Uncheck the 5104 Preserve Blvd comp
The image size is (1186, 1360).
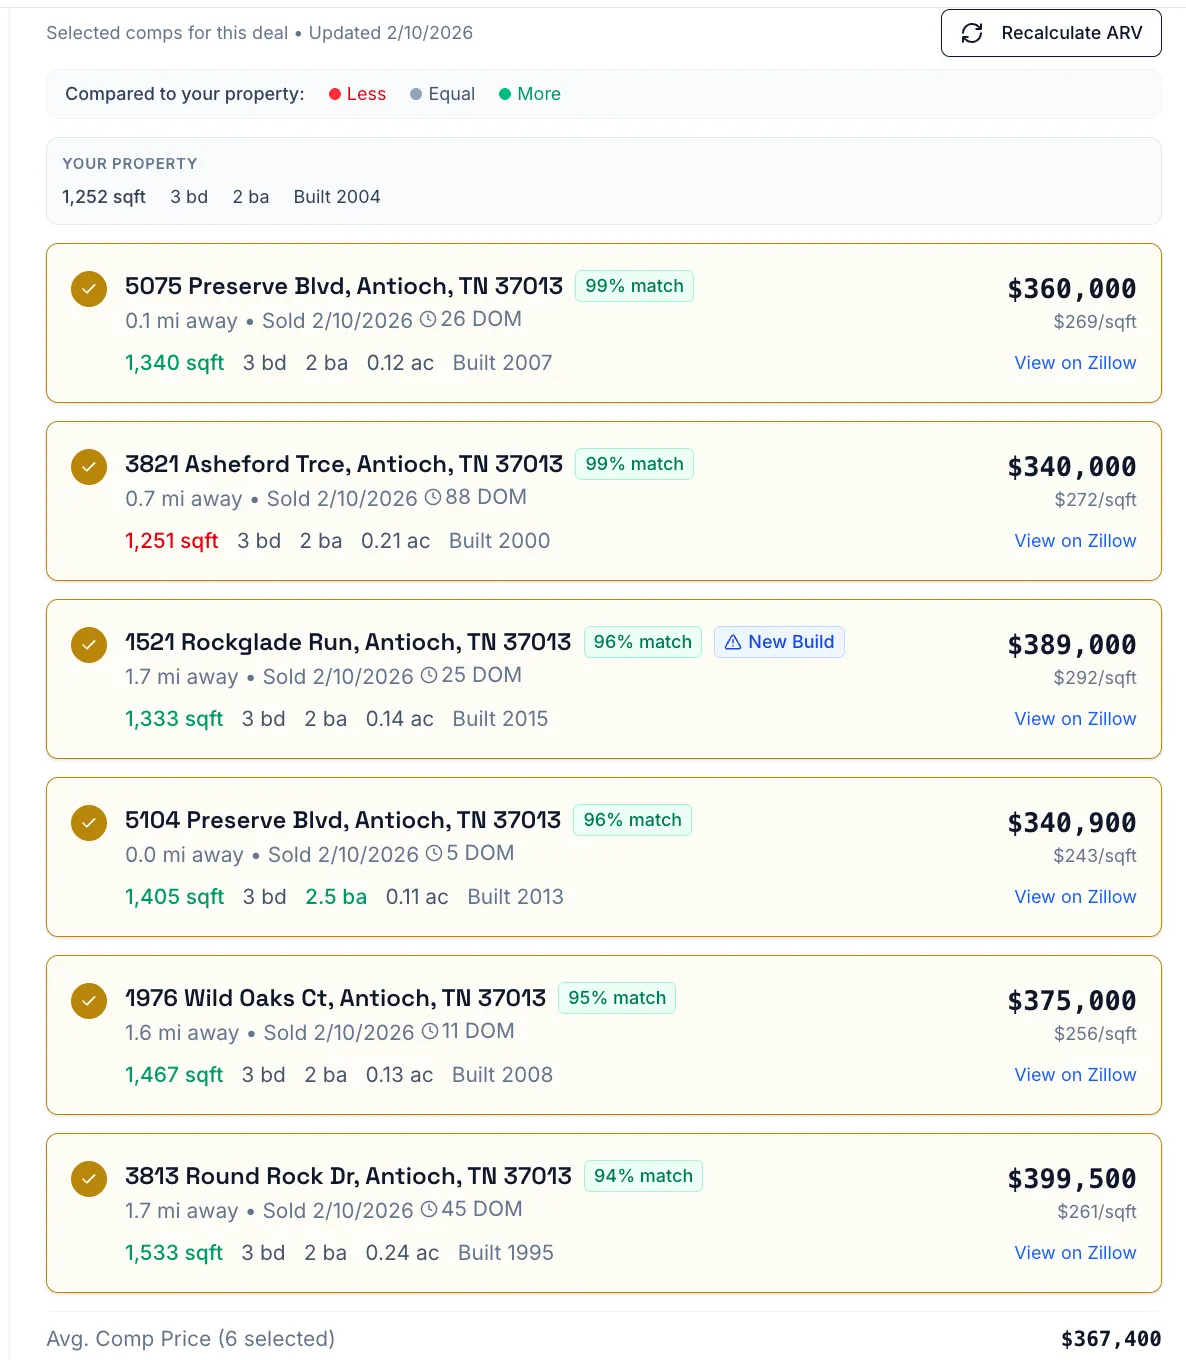tap(89, 823)
